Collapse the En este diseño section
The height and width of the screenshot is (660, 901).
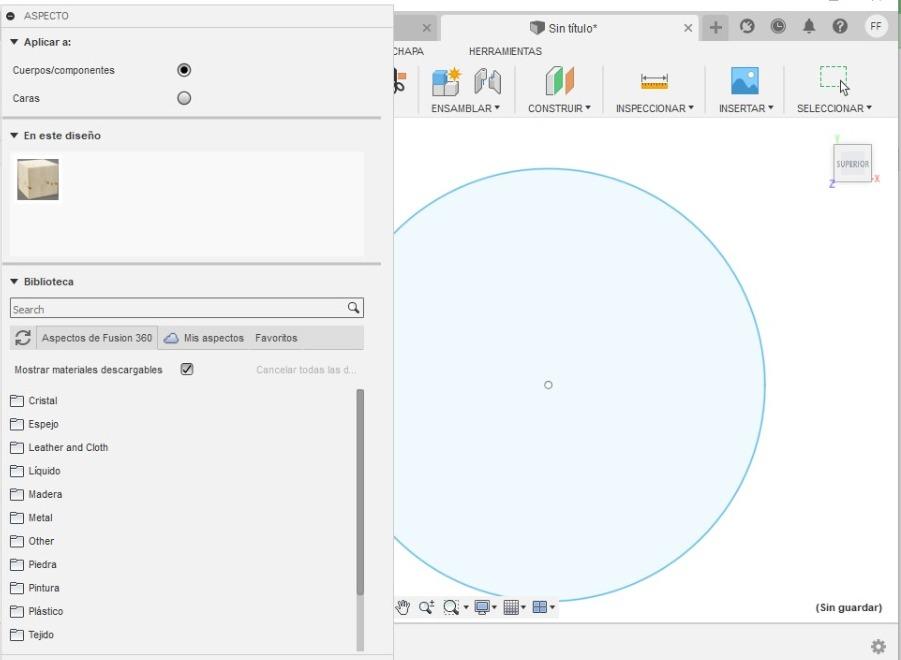click(14, 136)
